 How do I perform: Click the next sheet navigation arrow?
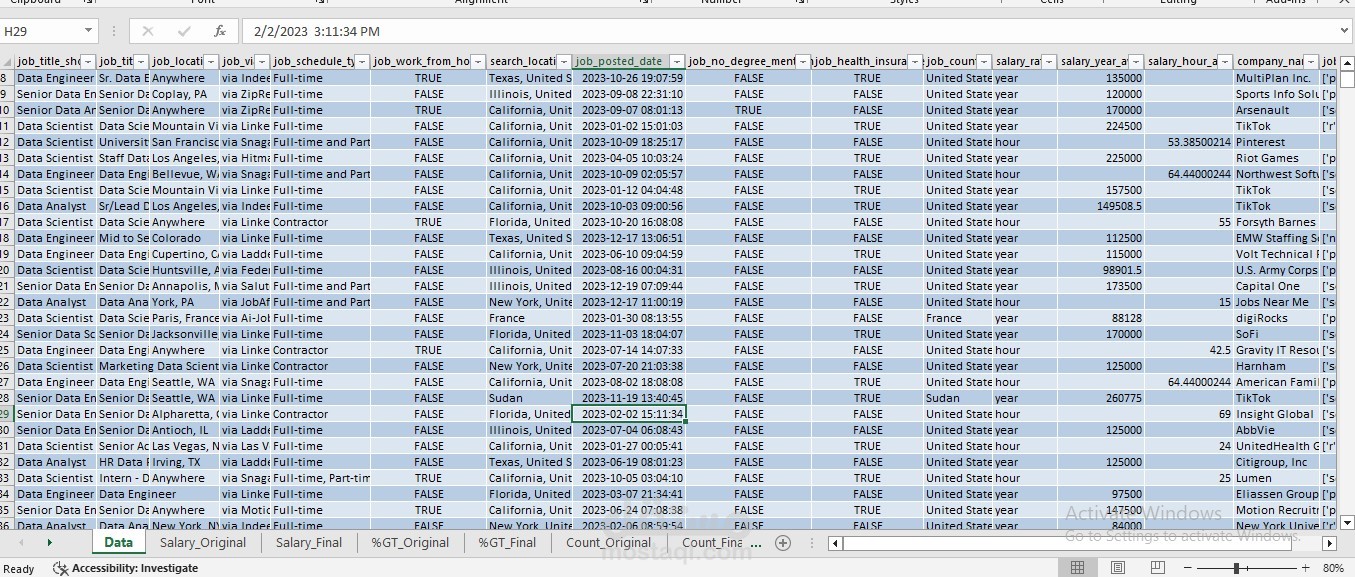point(49,543)
